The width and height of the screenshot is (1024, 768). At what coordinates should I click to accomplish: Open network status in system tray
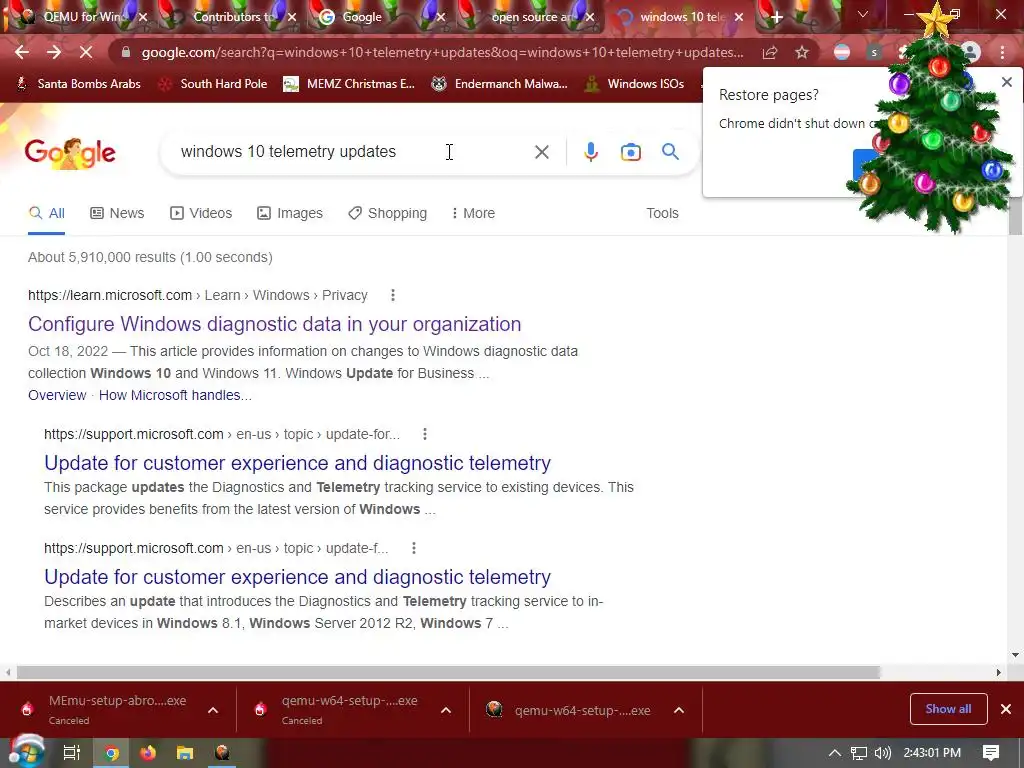click(x=858, y=753)
